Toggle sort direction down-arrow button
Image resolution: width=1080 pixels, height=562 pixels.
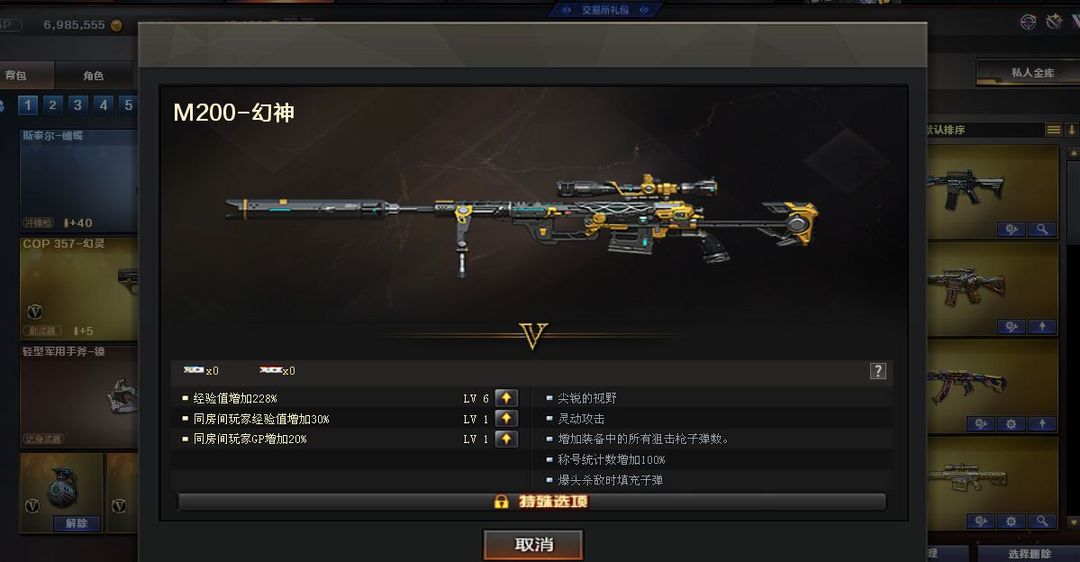click(1071, 129)
